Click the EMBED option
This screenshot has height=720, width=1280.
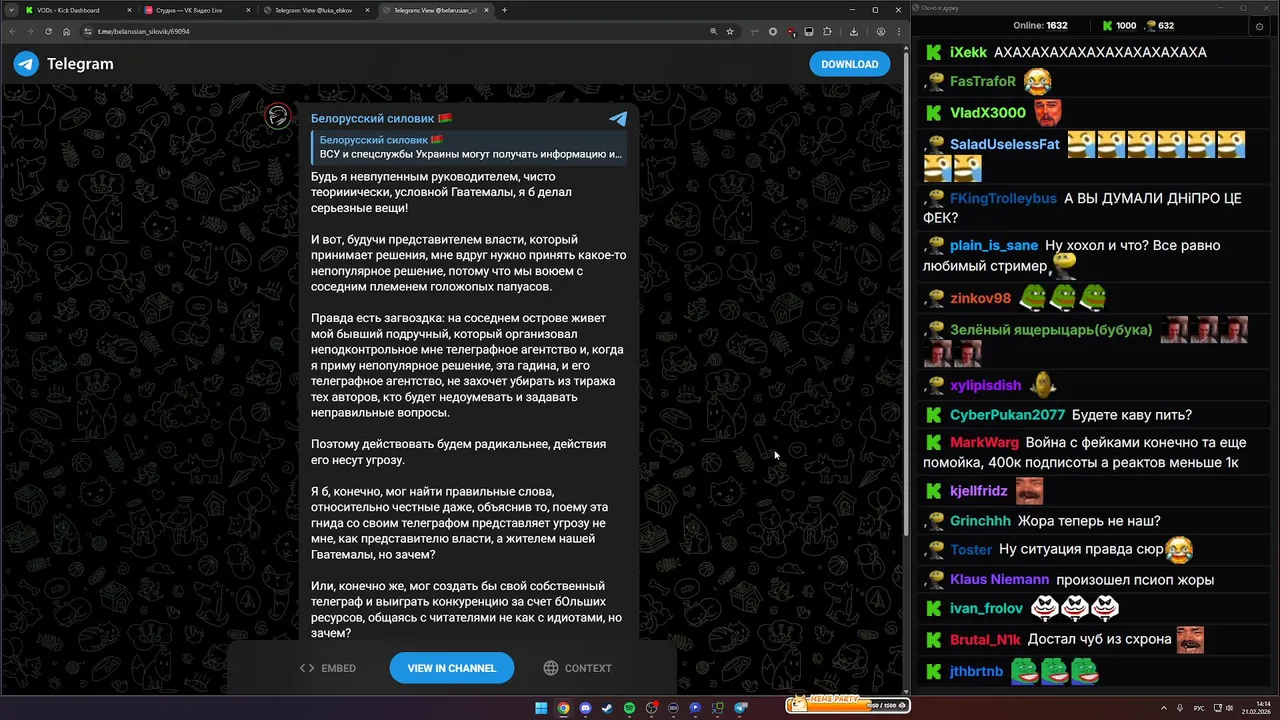pyautogui.click(x=328, y=668)
